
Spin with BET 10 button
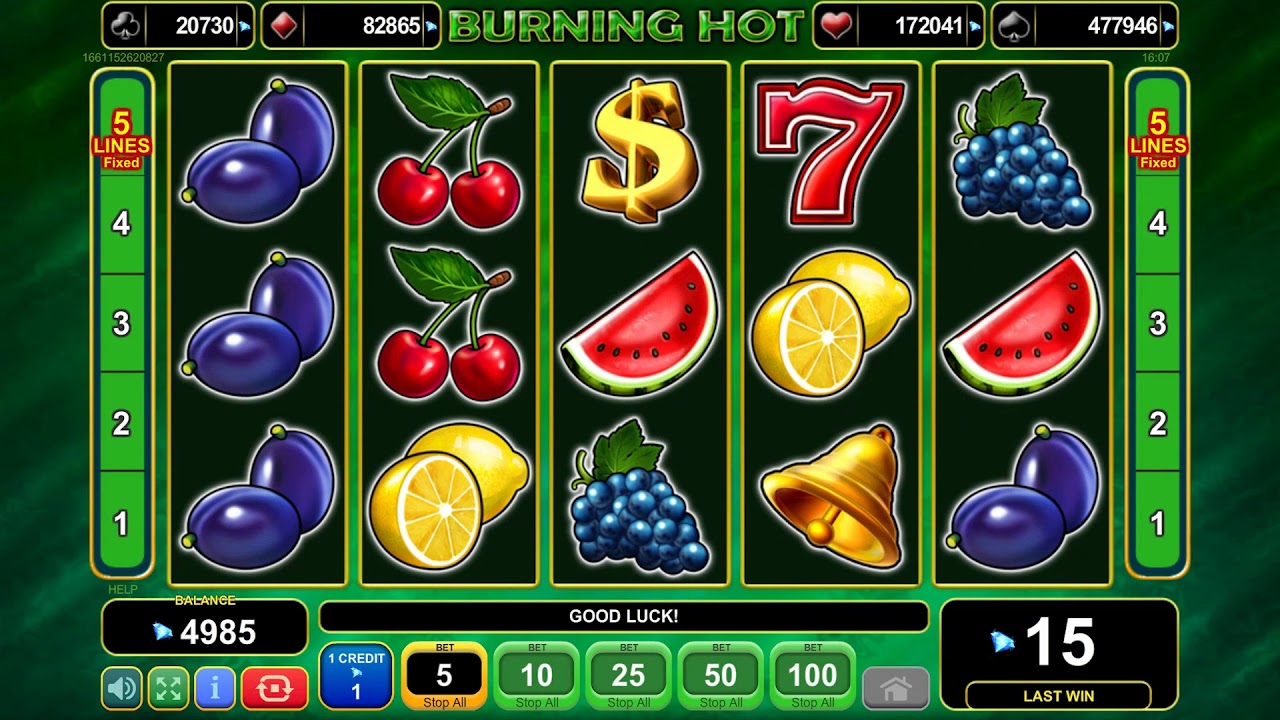[x=536, y=676]
